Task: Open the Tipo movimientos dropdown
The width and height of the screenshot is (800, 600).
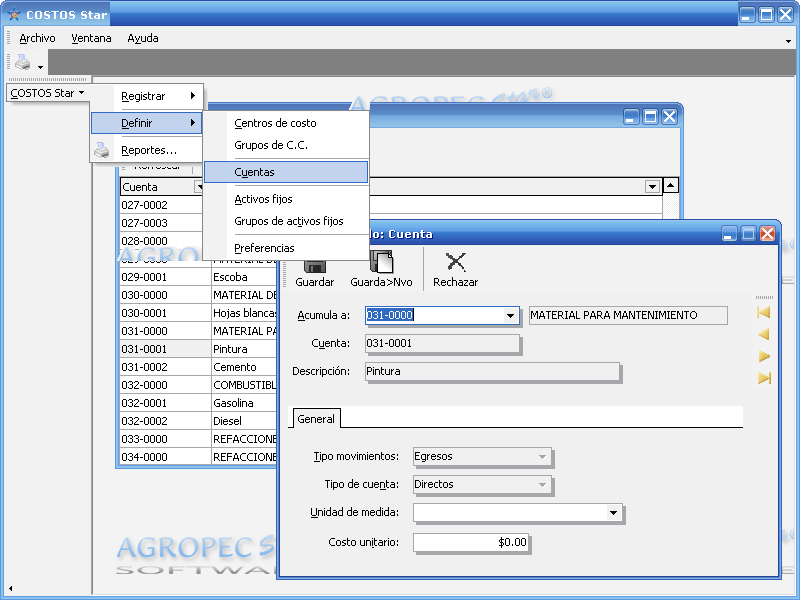Action: point(542,457)
